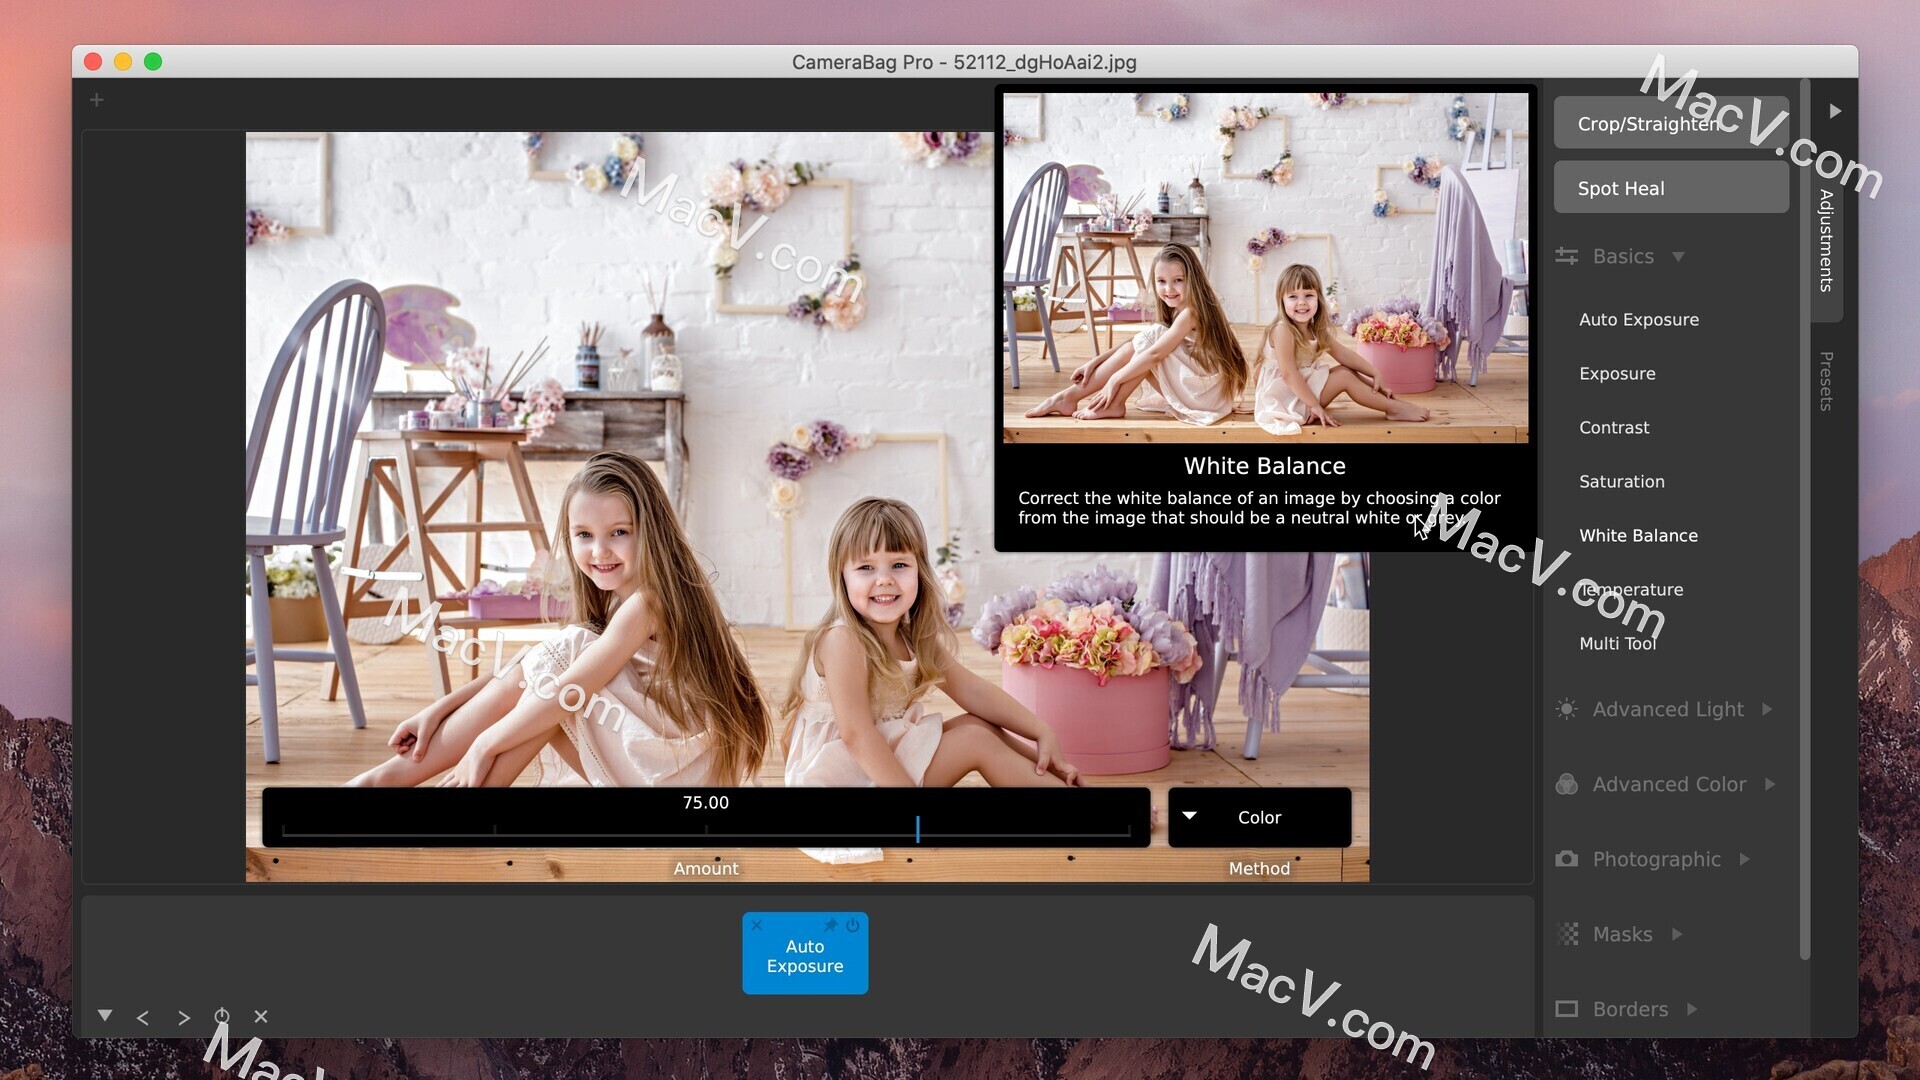Click the next image arrow in bottom controls
This screenshot has width=1920, height=1080.
[x=183, y=1017]
